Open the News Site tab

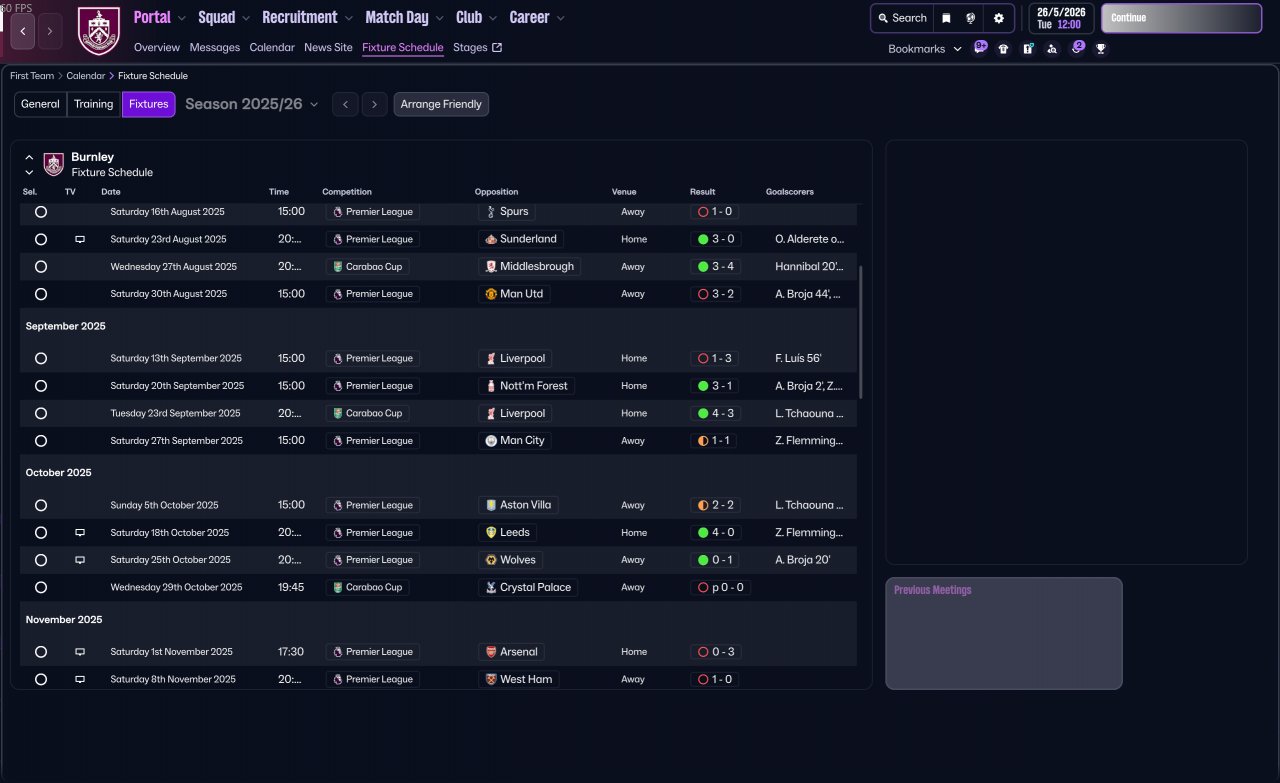click(x=328, y=47)
